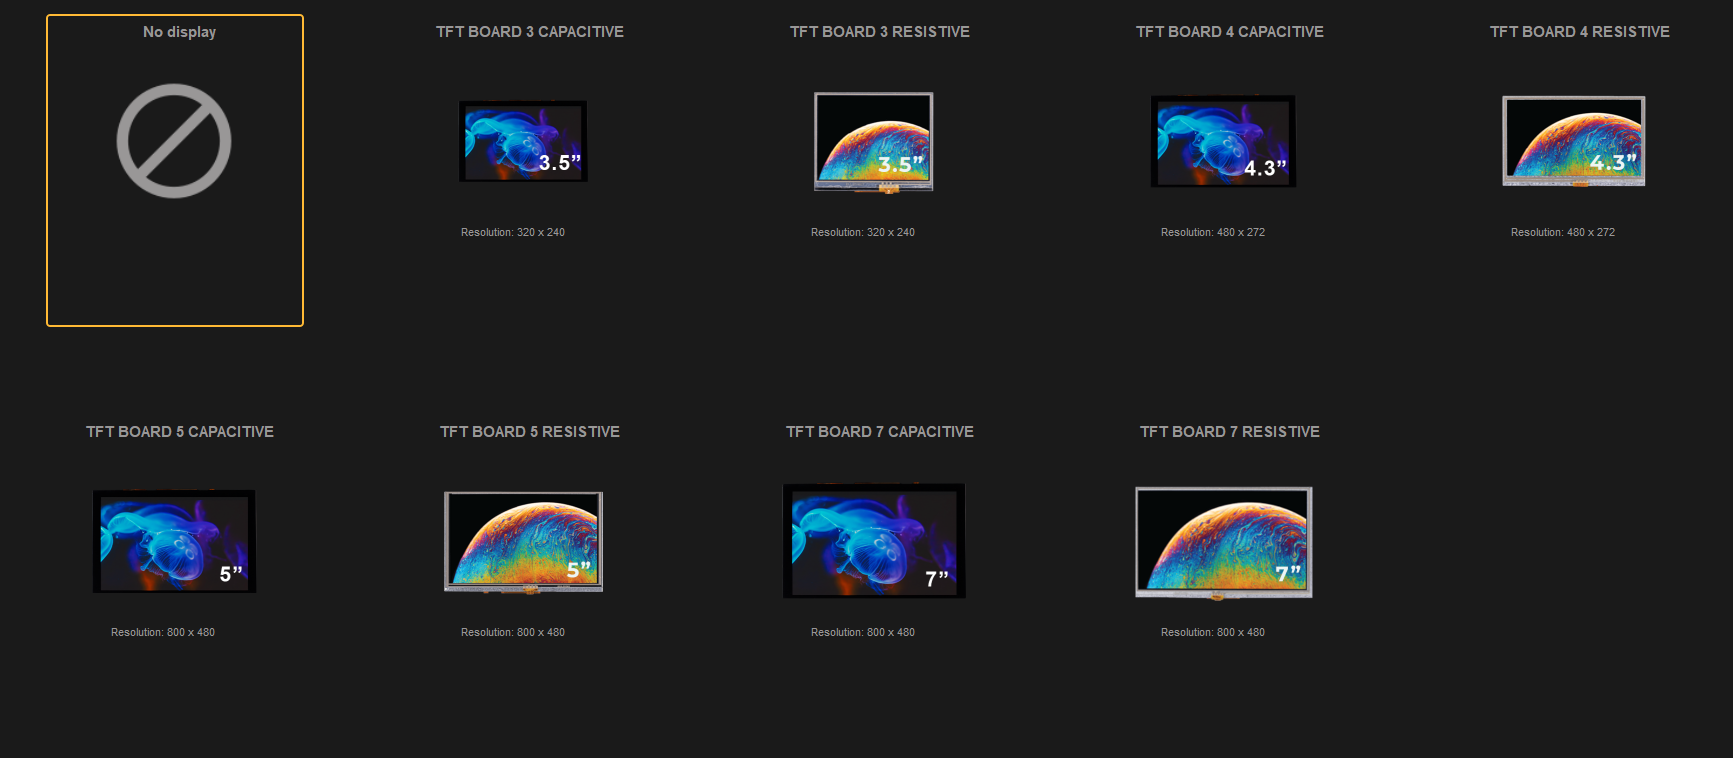The image size is (1733, 758).
Task: Click resolution text under TFT Board 3 Capacitive
Action: click(513, 232)
